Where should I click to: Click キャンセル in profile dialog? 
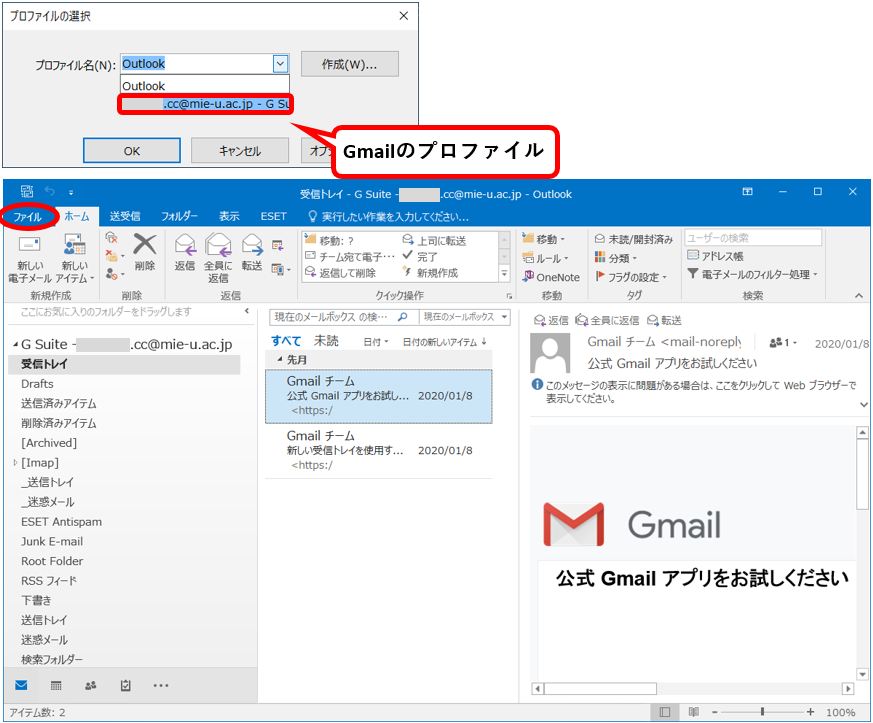click(240, 150)
